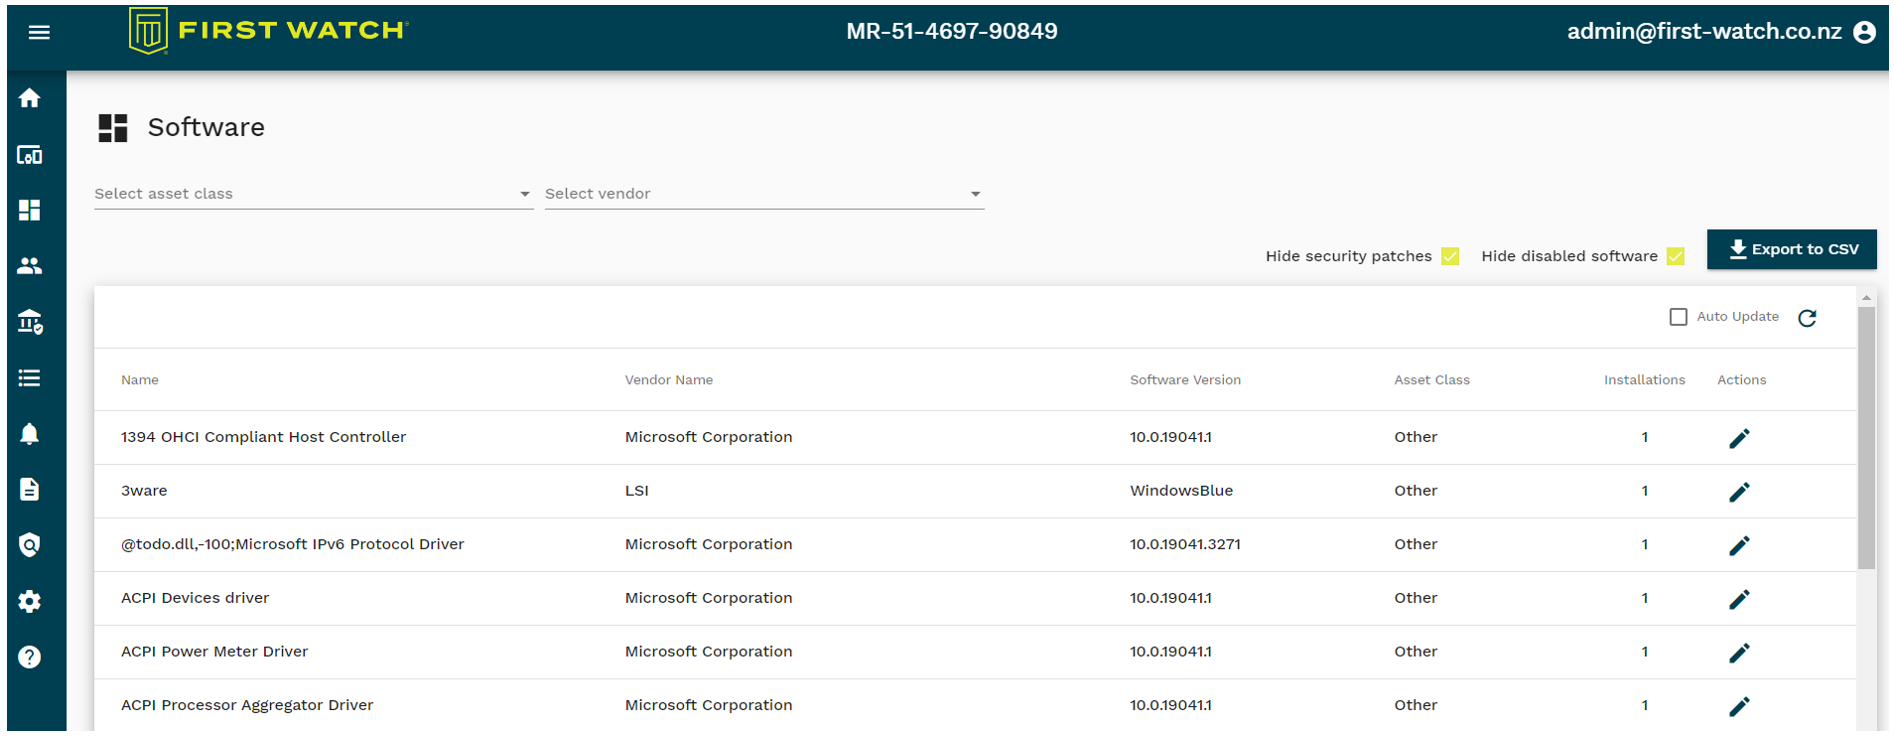Sort by the Vendor Name column header
This screenshot has width=1894, height=739.
click(668, 380)
